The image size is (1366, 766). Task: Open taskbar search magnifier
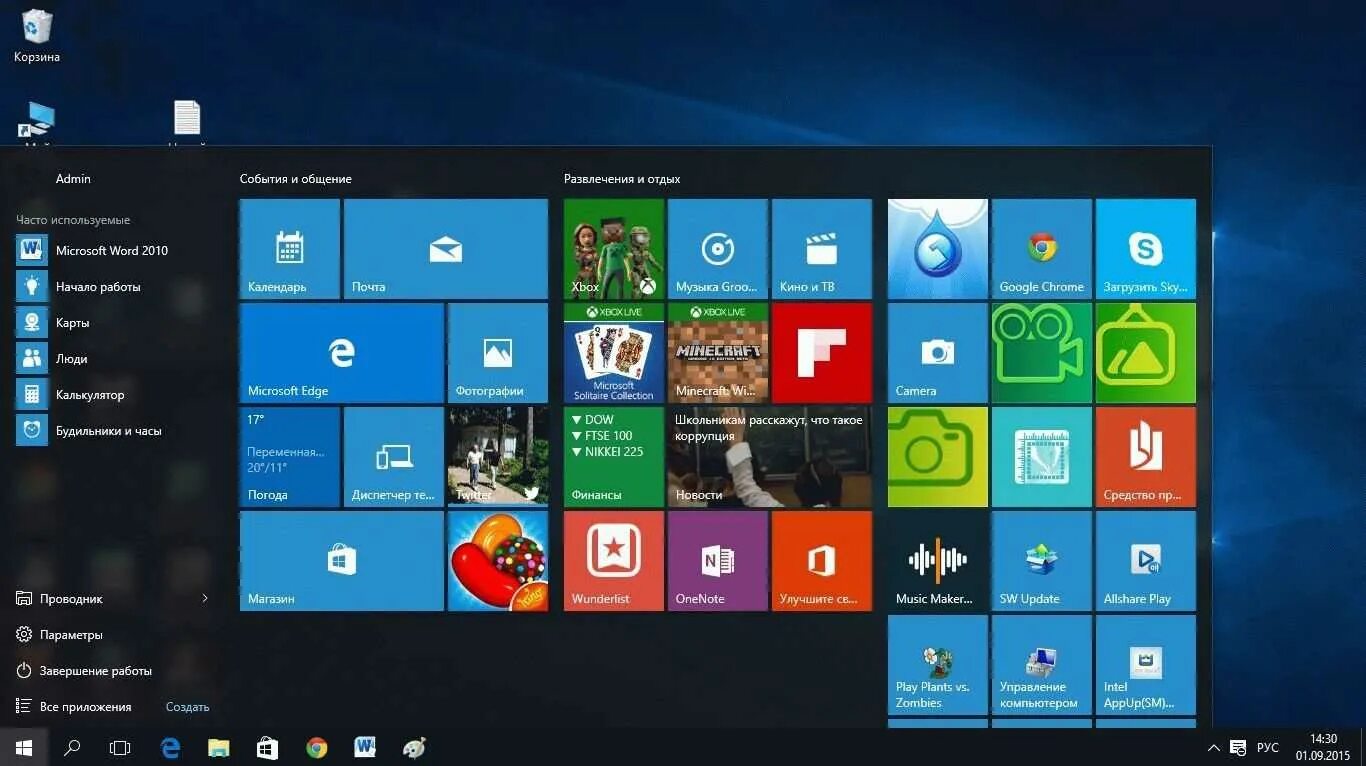pos(72,747)
